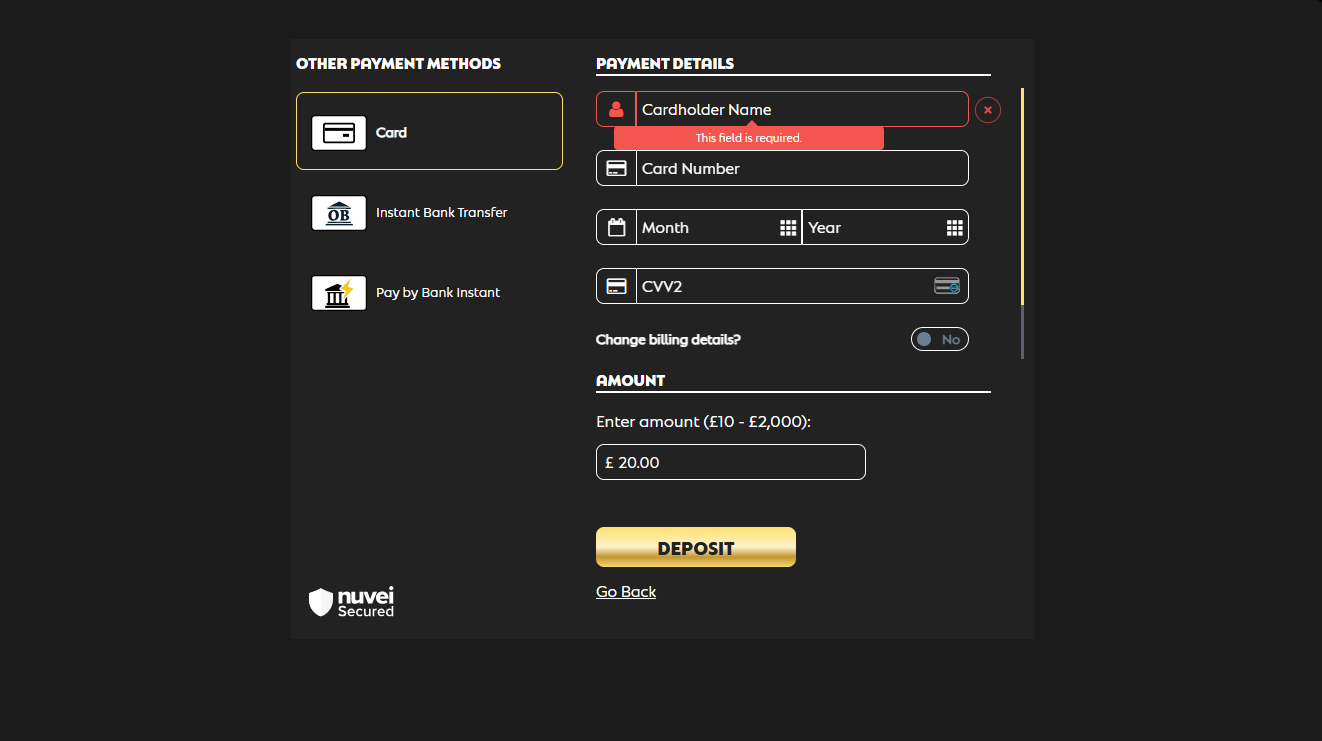This screenshot has height=741, width=1322.
Task: Focus the deposit amount input field
Action: (x=730, y=462)
